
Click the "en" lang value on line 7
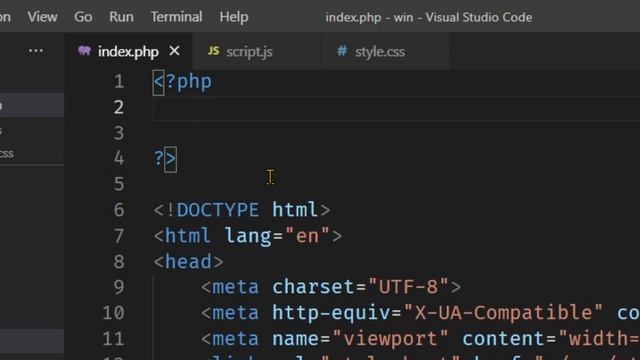(307, 236)
